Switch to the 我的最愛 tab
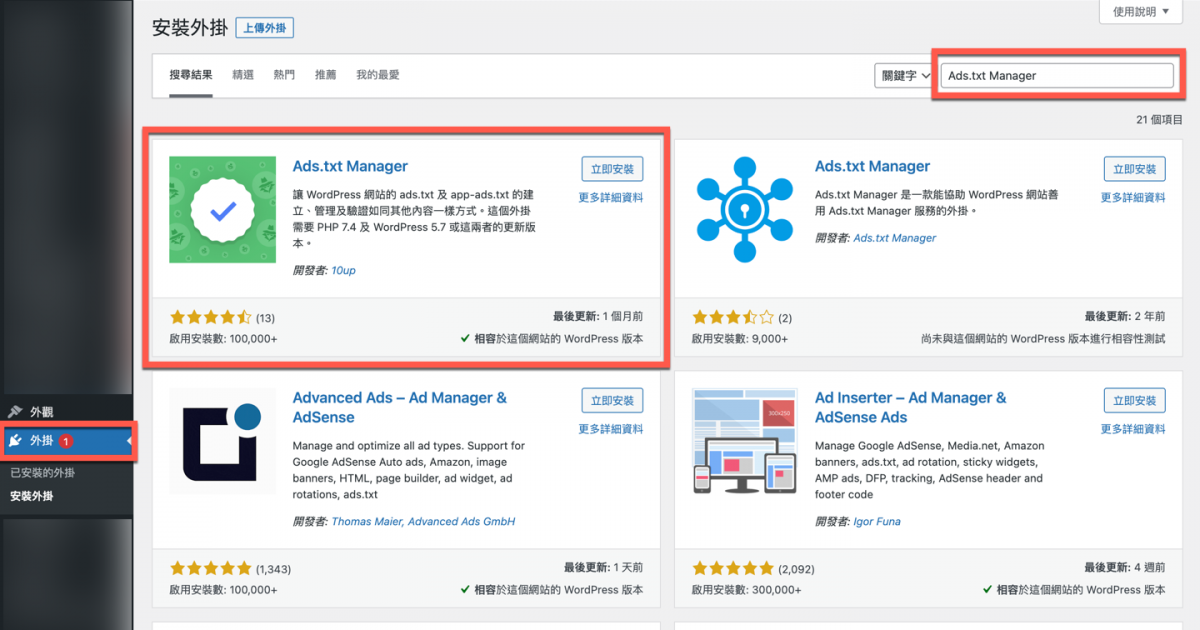 tap(378, 75)
